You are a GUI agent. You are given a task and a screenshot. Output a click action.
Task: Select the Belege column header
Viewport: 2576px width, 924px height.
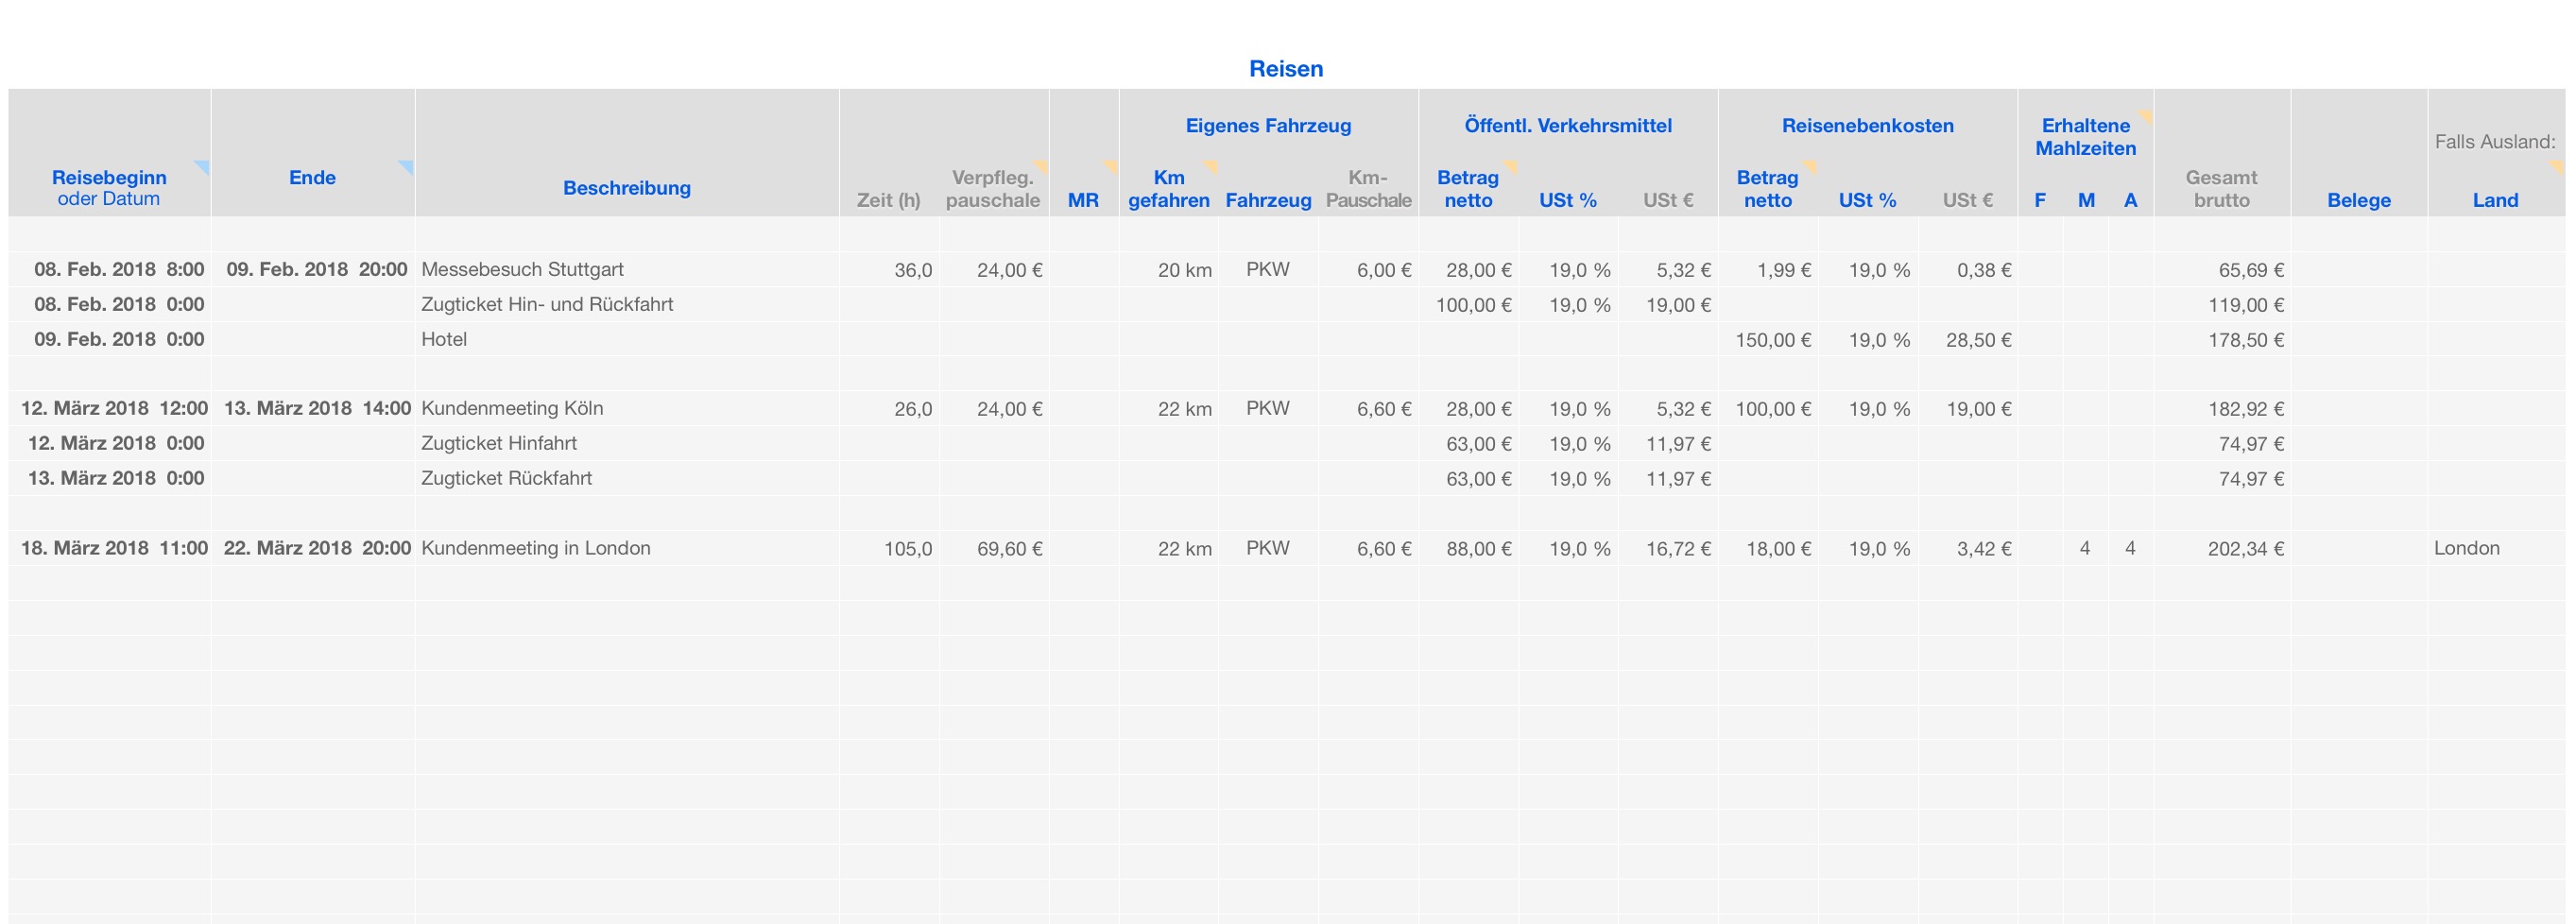click(x=2358, y=200)
